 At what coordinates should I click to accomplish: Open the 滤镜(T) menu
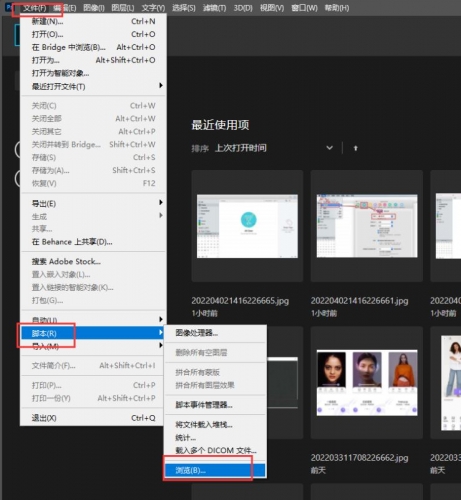[214, 8]
